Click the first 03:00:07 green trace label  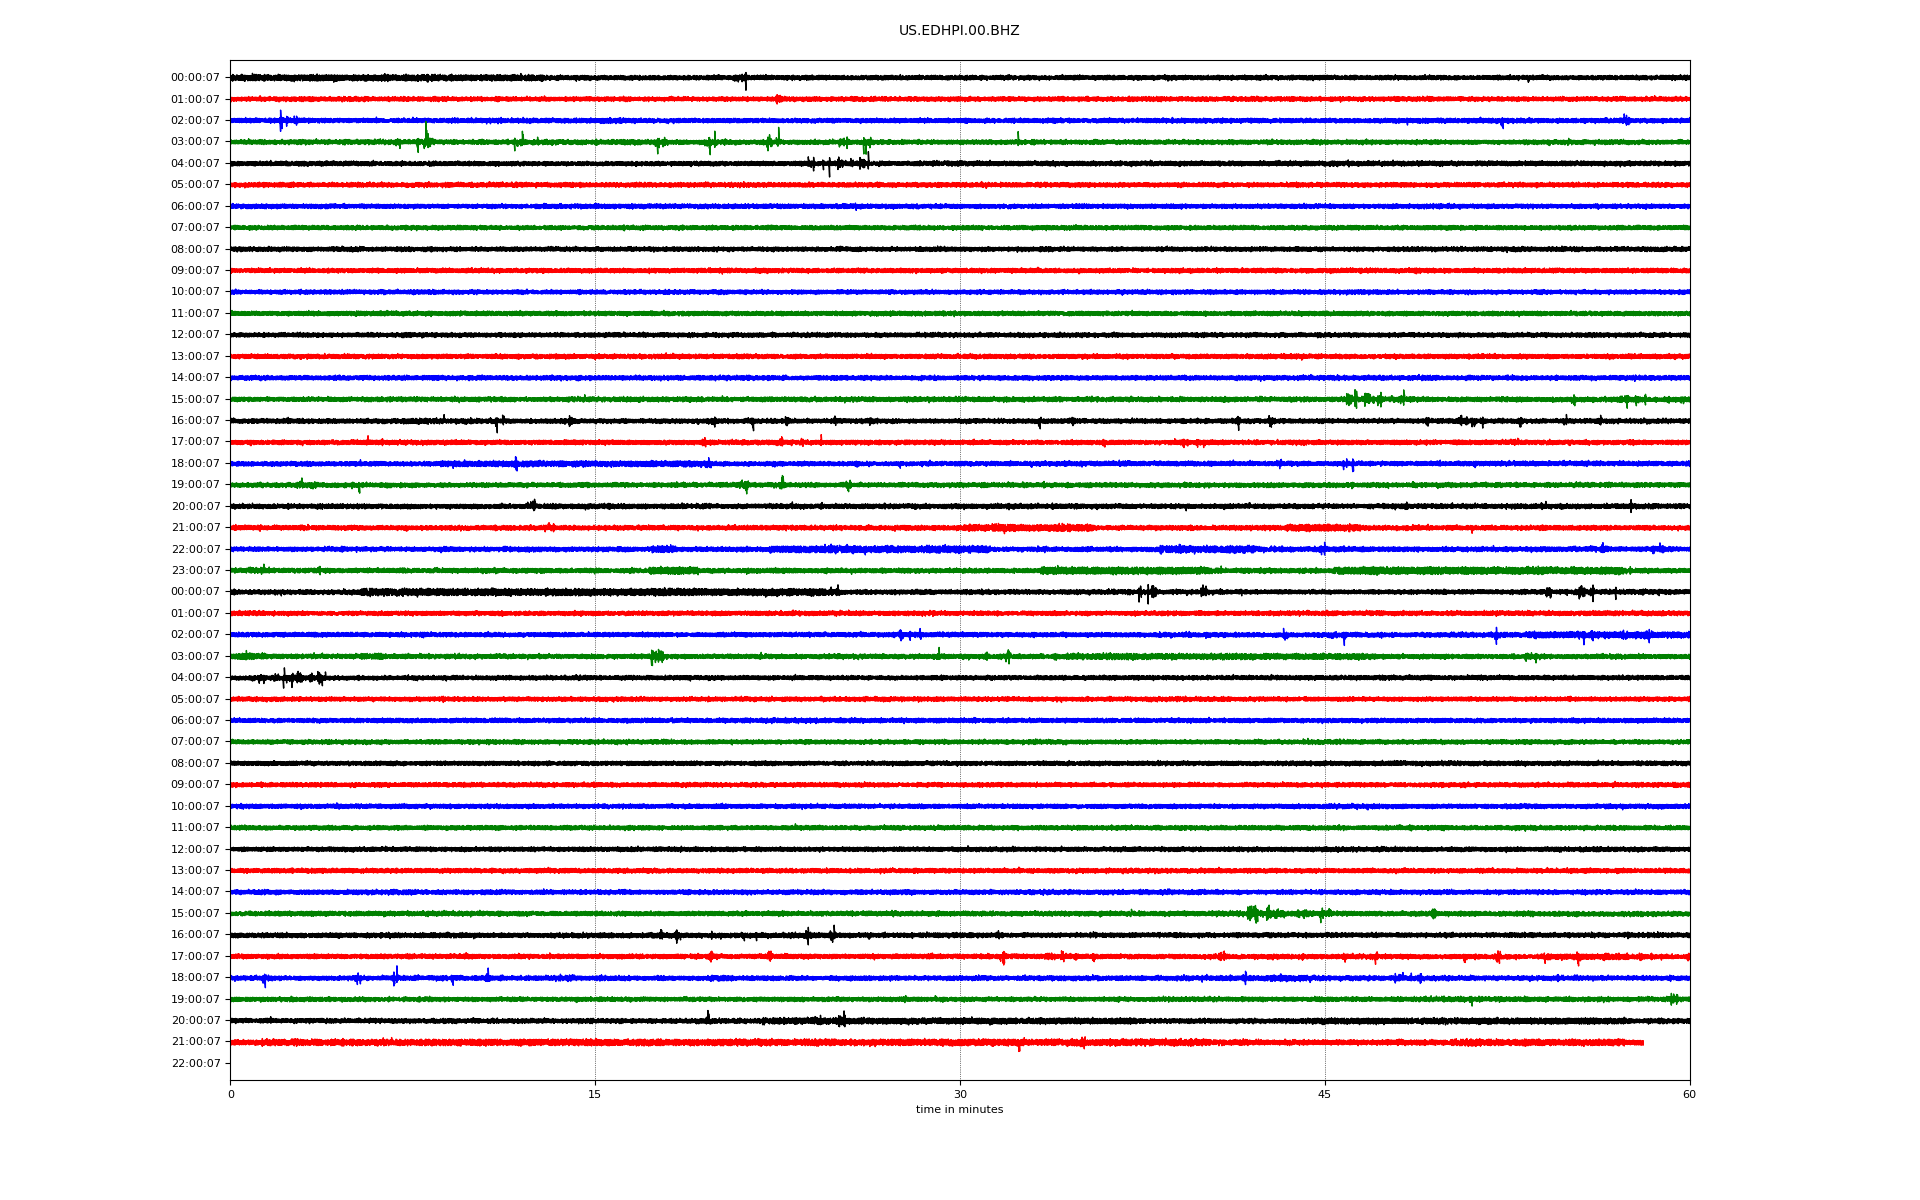(x=195, y=142)
